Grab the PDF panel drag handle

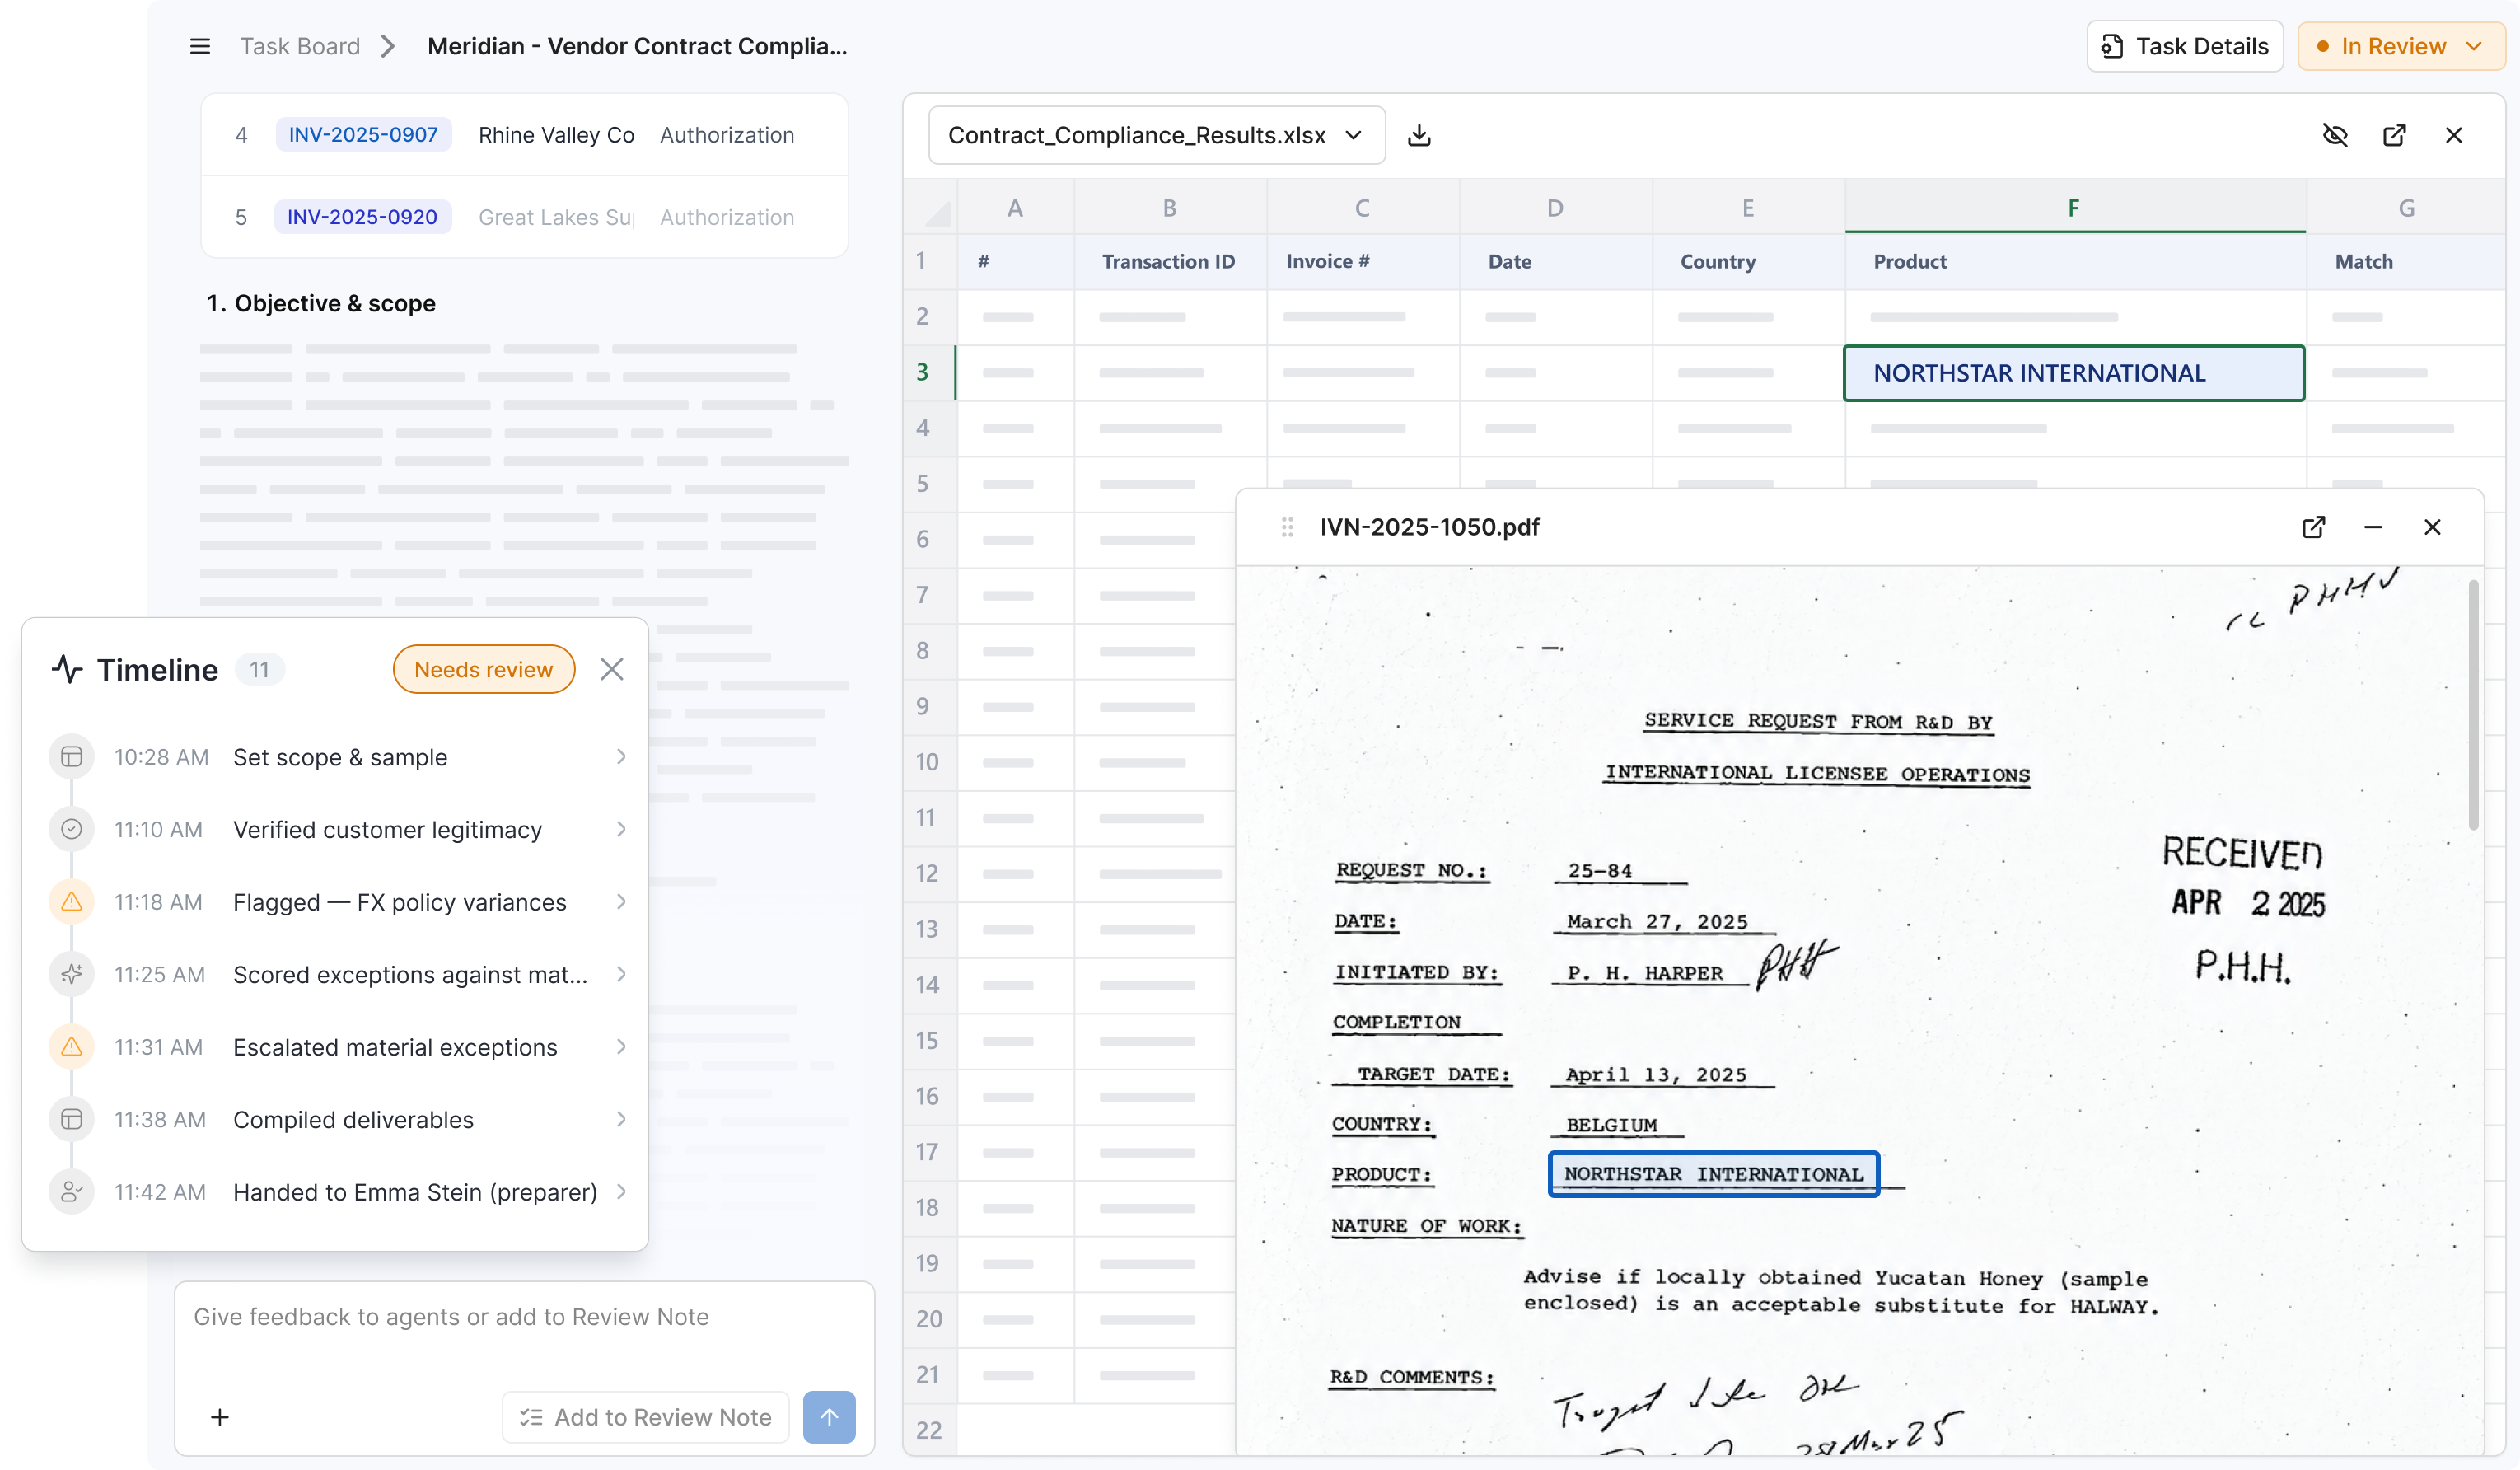click(1287, 527)
